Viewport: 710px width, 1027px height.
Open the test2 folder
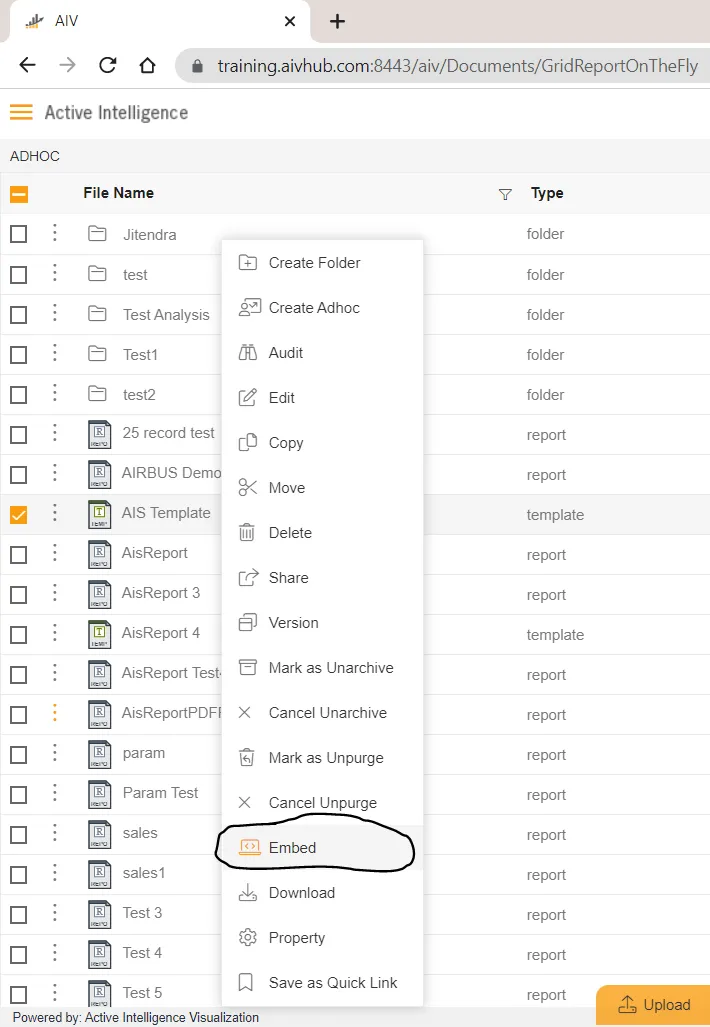pos(139,395)
